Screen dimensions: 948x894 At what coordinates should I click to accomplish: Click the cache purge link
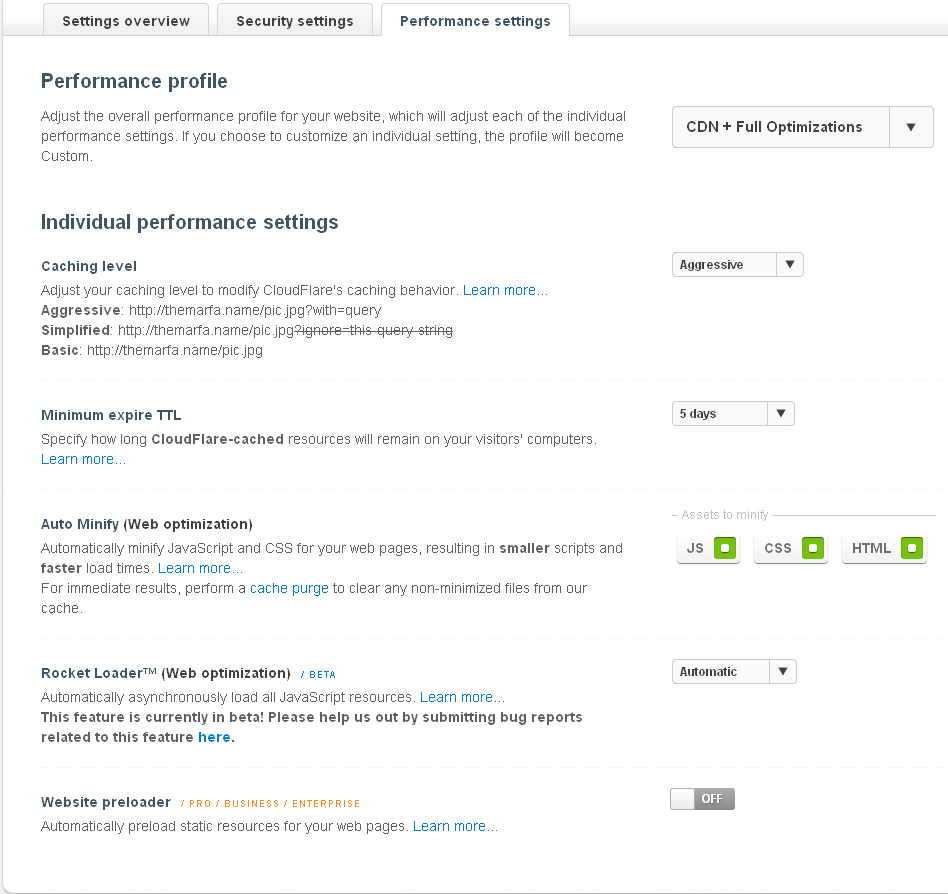click(289, 588)
